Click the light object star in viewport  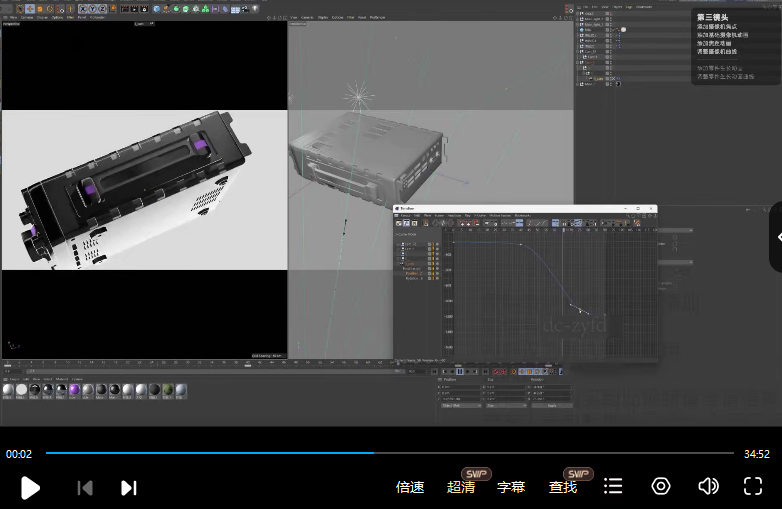coord(359,97)
